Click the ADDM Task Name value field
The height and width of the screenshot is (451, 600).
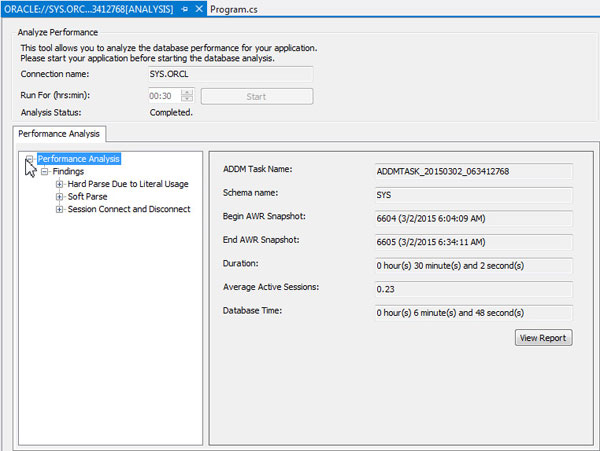474,171
